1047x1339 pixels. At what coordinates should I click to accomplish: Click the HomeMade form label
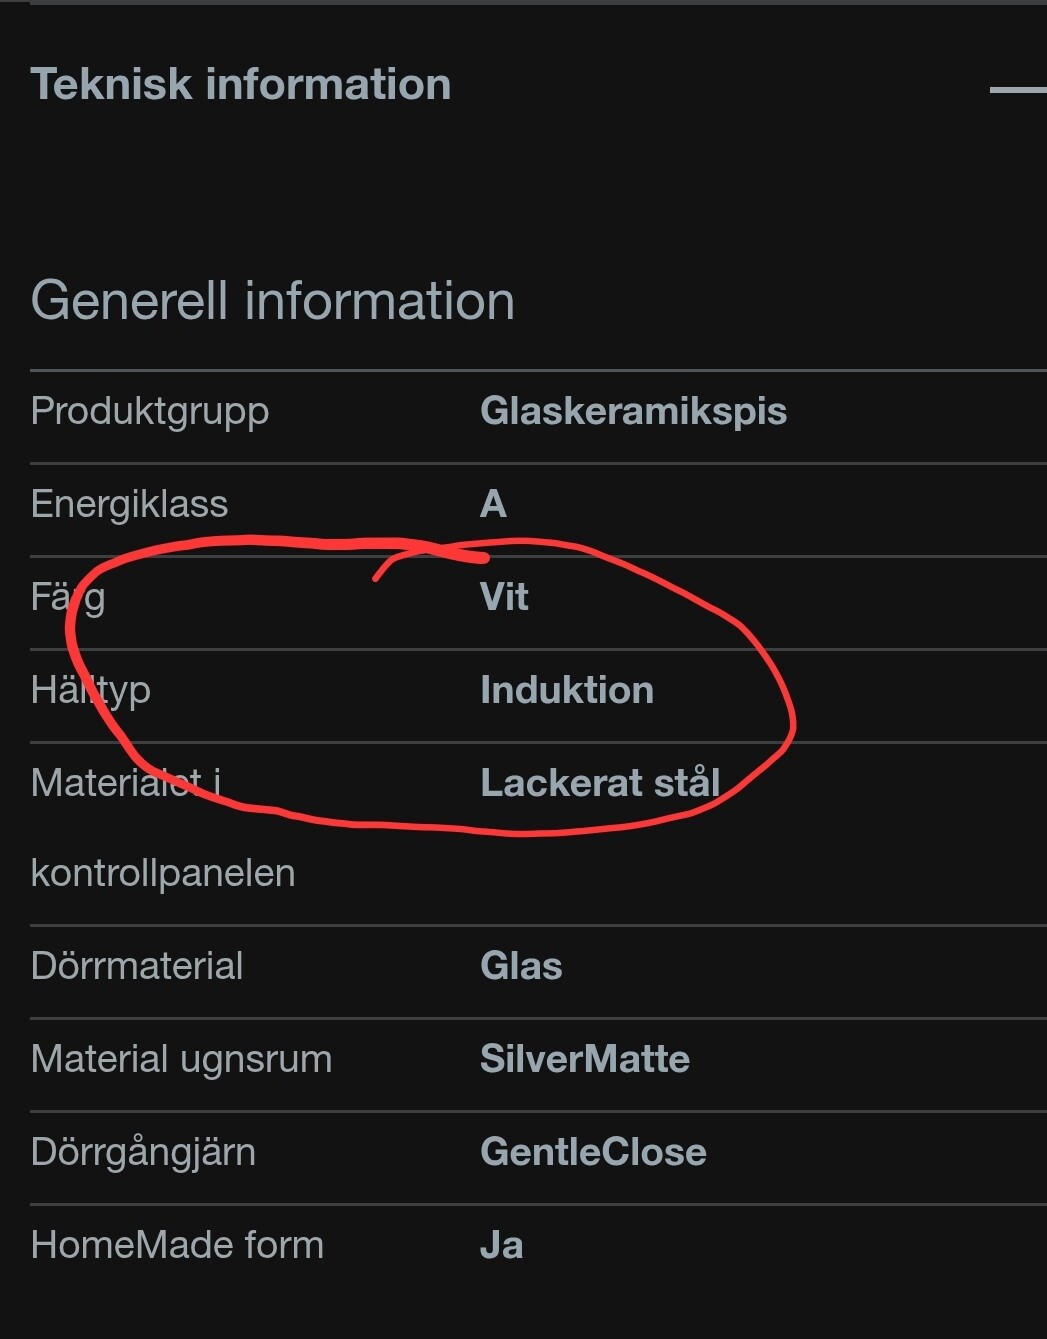[177, 1245]
